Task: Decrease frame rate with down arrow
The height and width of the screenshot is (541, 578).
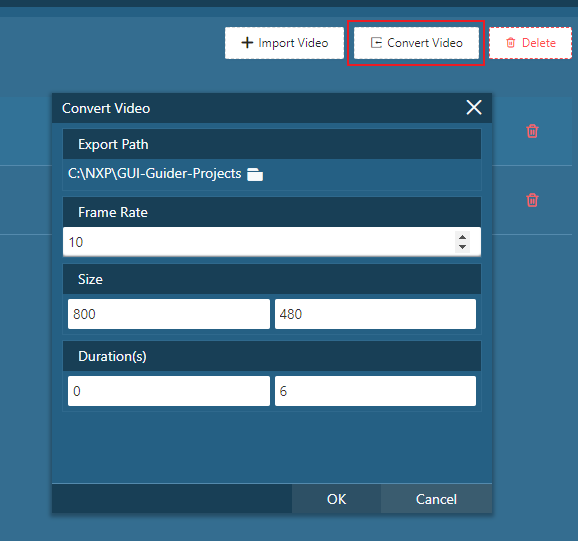Action: point(462,247)
